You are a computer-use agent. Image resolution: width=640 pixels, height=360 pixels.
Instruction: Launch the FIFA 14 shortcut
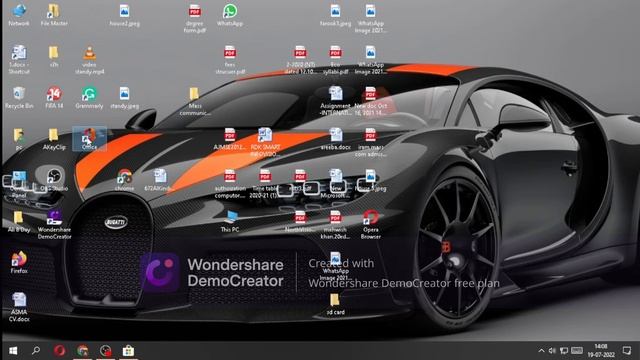[x=54, y=98]
